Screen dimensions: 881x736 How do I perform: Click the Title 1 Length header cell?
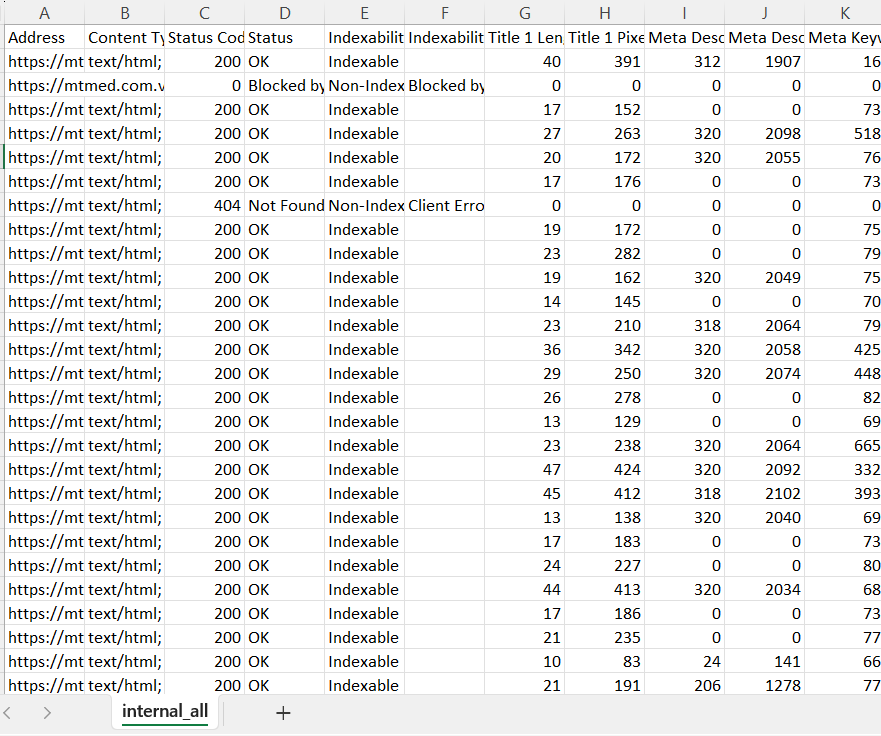coord(524,37)
